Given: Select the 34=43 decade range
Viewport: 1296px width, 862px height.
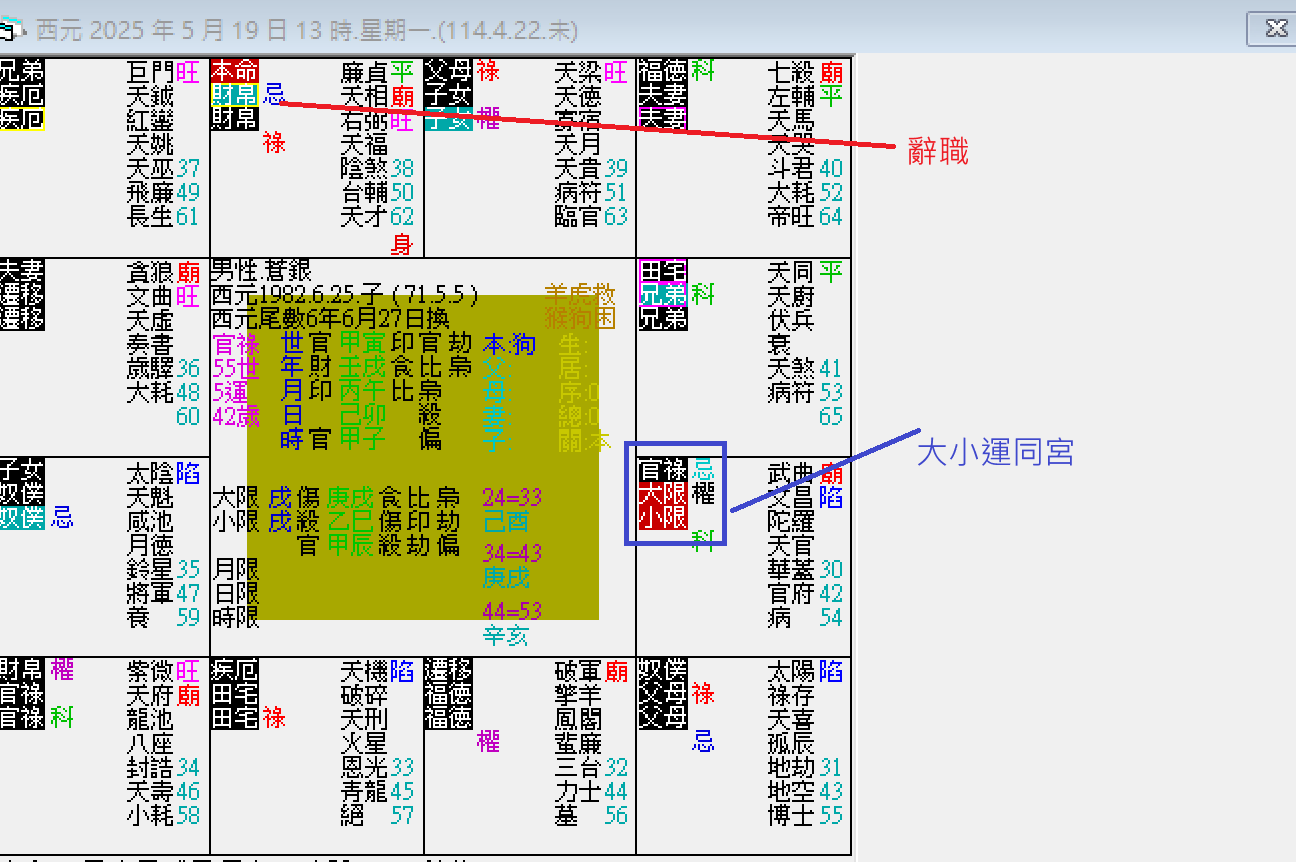Looking at the screenshot, I should tap(512, 553).
